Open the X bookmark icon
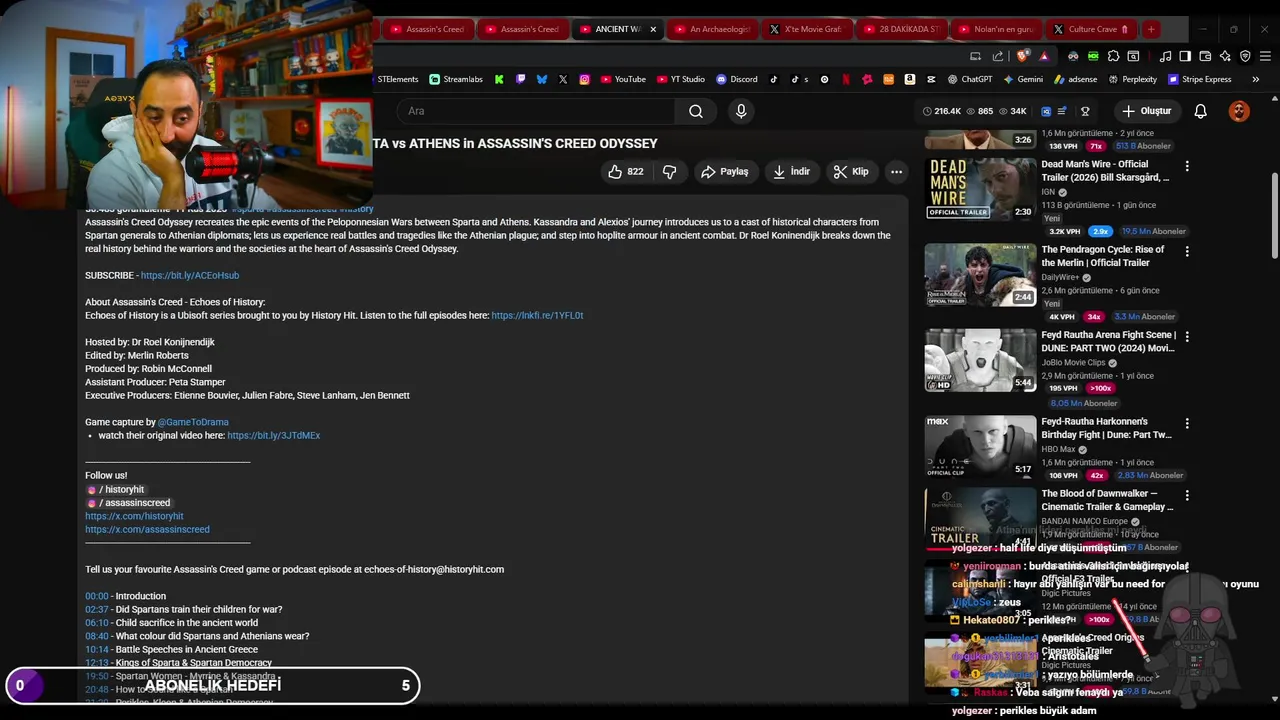1280x720 pixels. click(x=563, y=79)
